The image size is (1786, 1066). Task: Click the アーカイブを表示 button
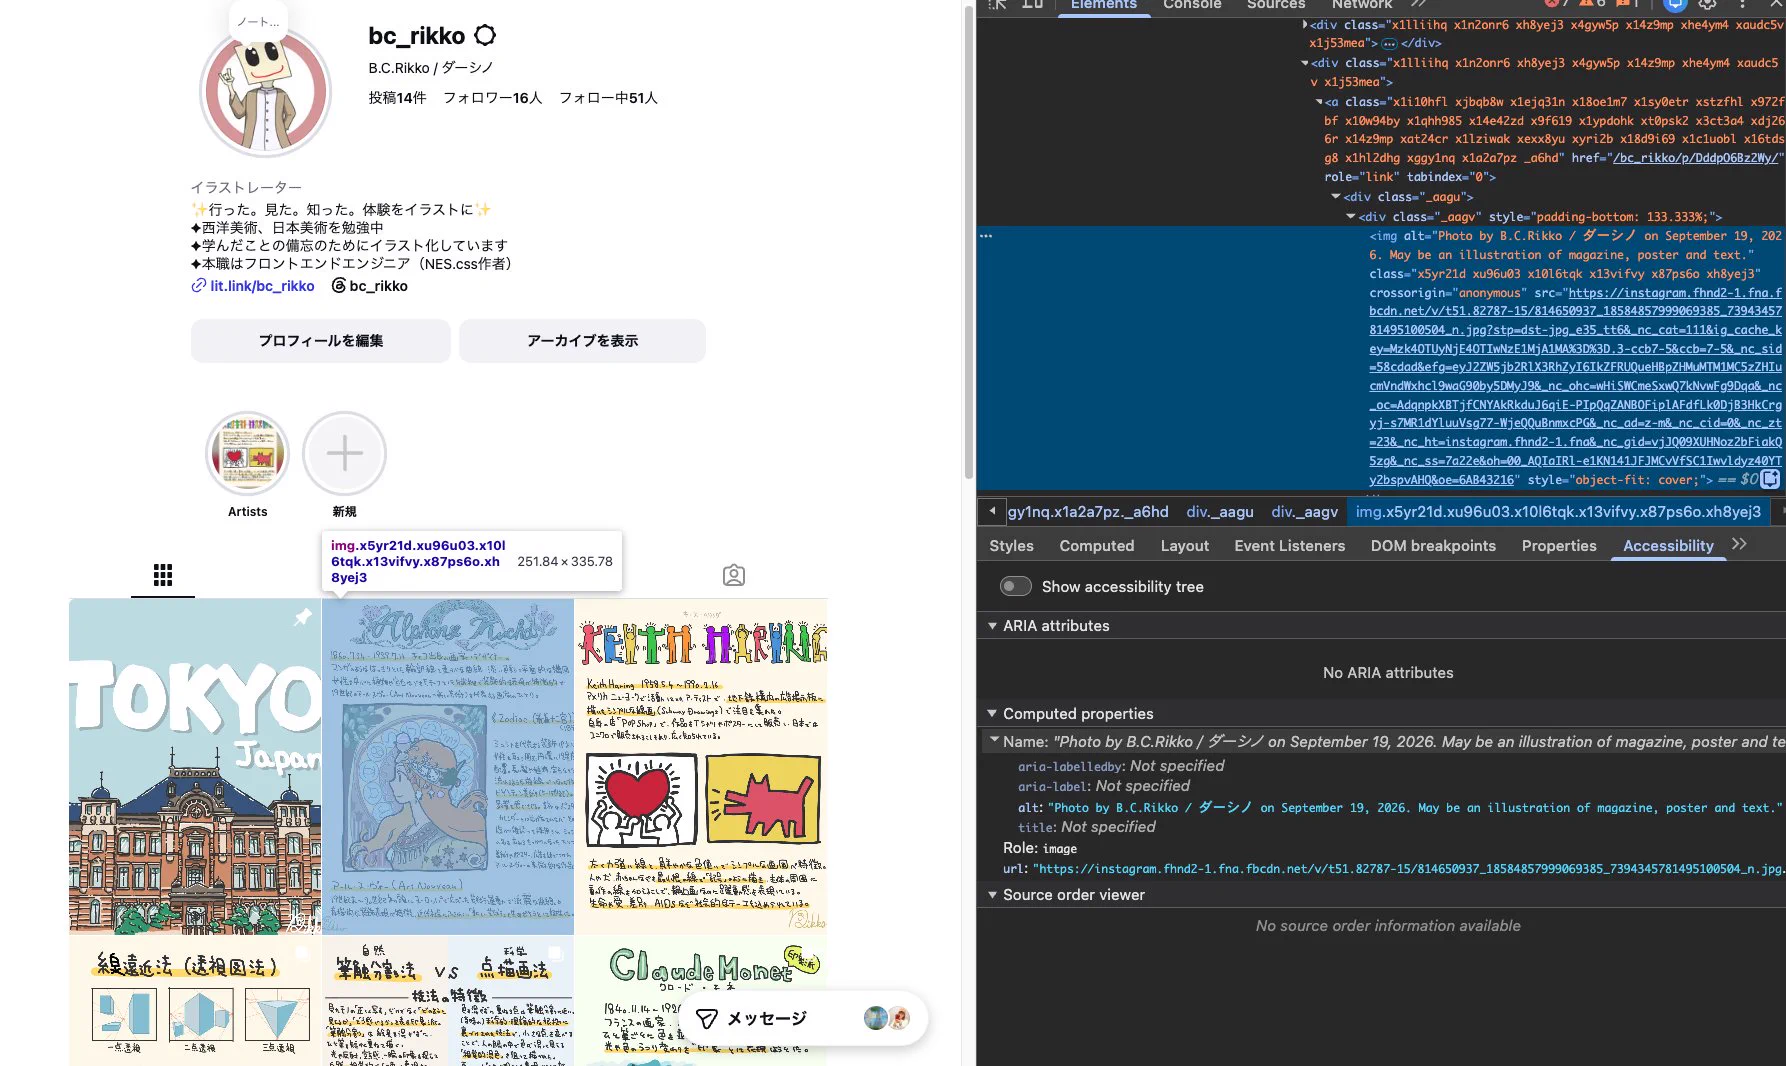tap(582, 341)
